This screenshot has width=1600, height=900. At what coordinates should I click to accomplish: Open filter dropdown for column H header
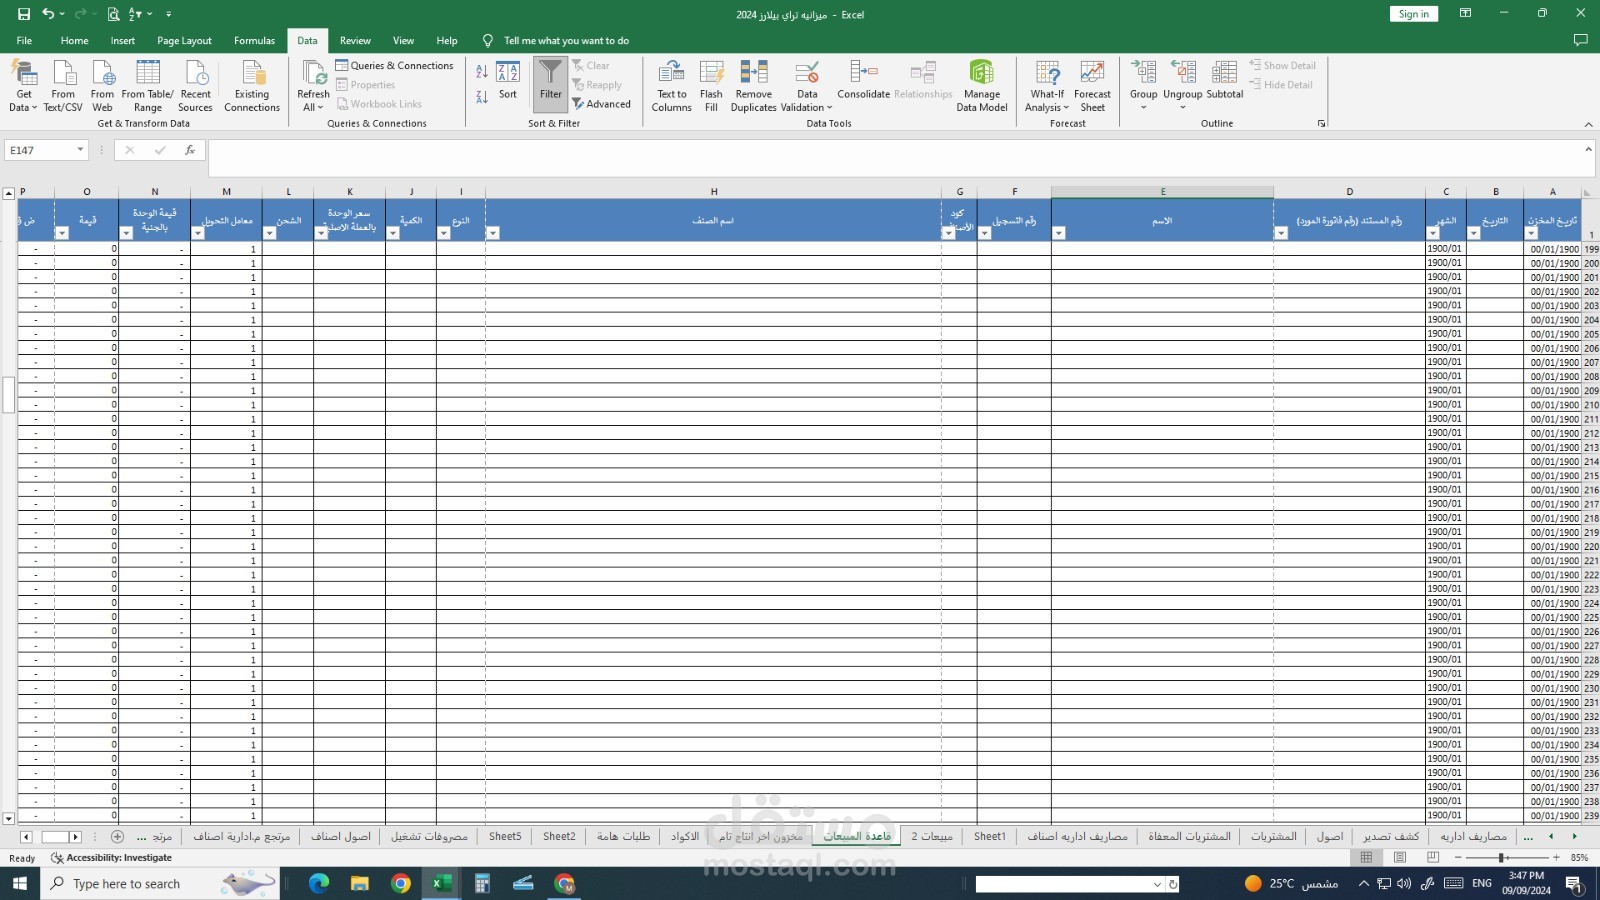[x=493, y=233]
